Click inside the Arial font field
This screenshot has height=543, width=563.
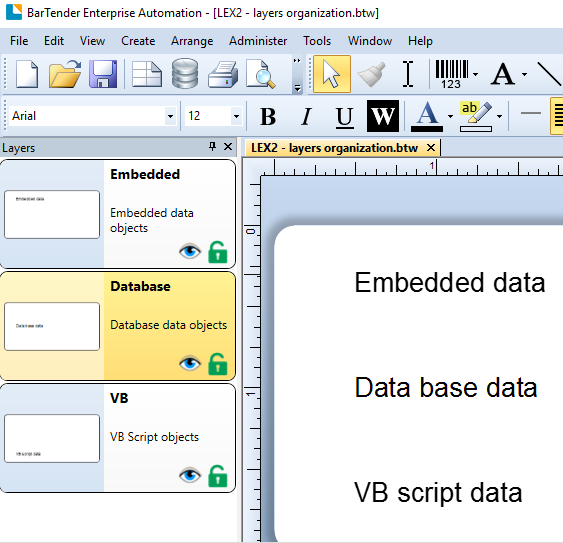(x=87, y=116)
